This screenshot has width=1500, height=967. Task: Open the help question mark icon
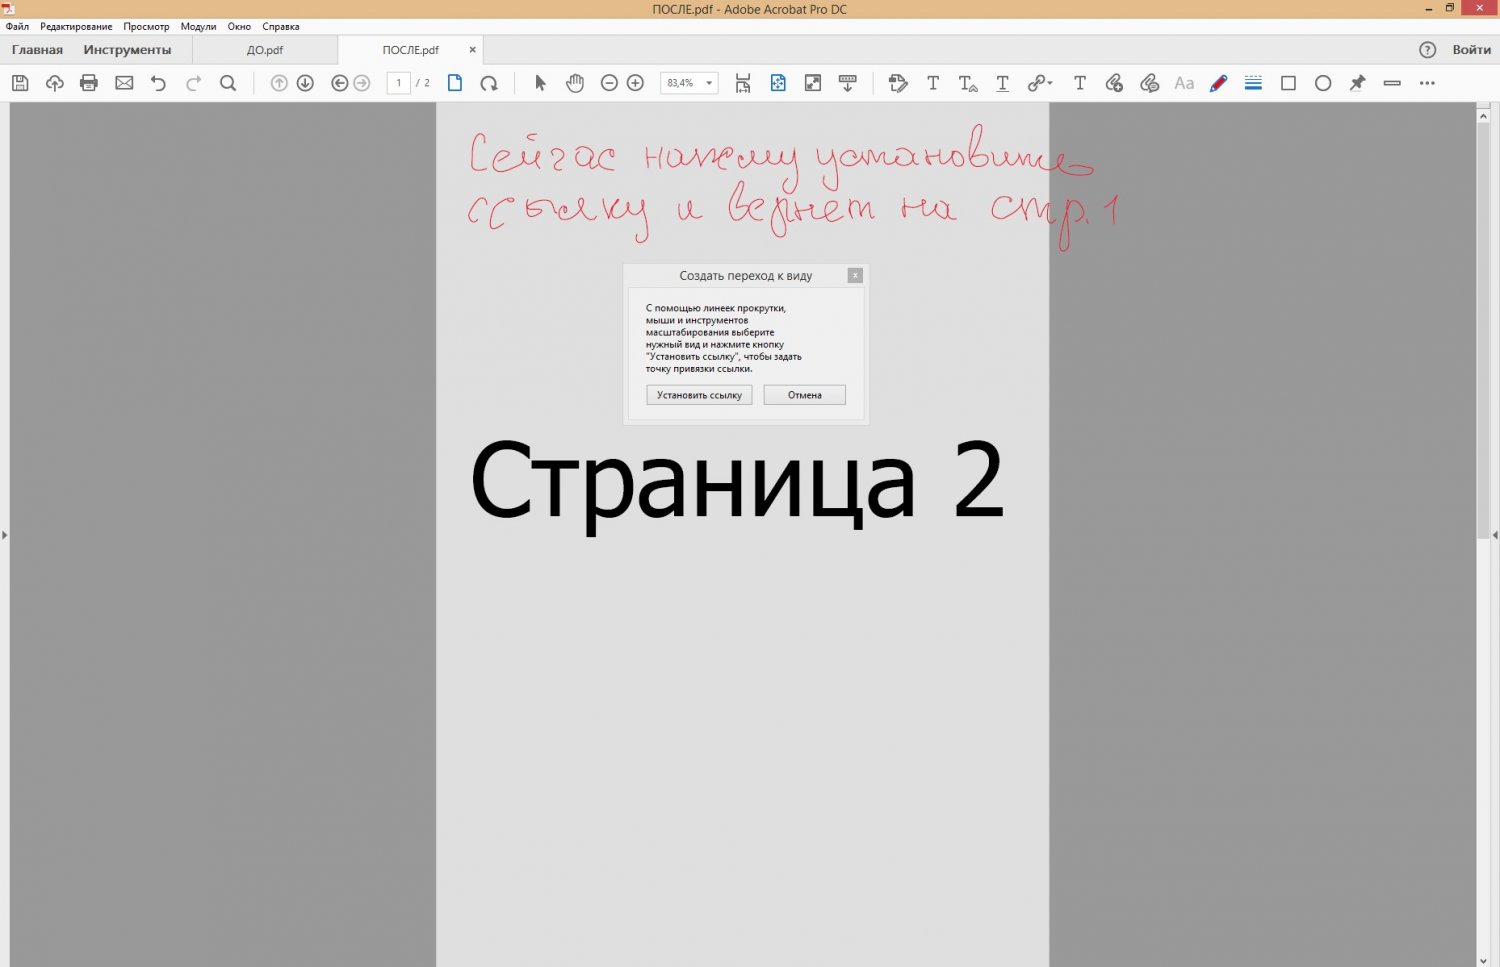click(1427, 50)
